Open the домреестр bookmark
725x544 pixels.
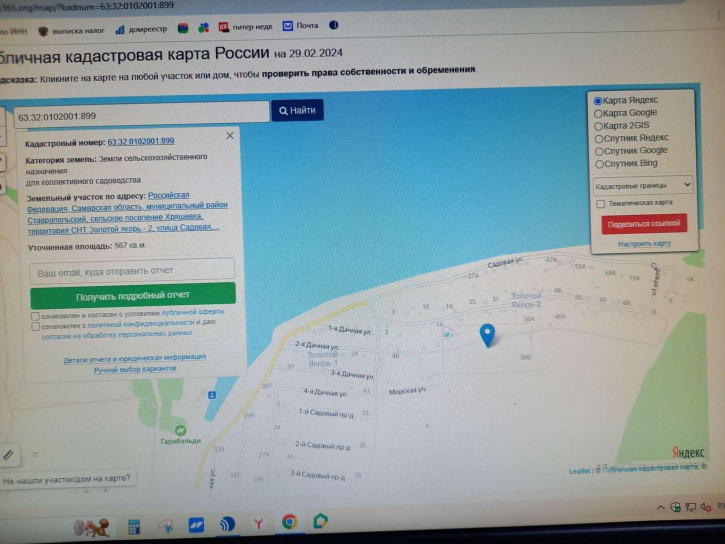(141, 29)
